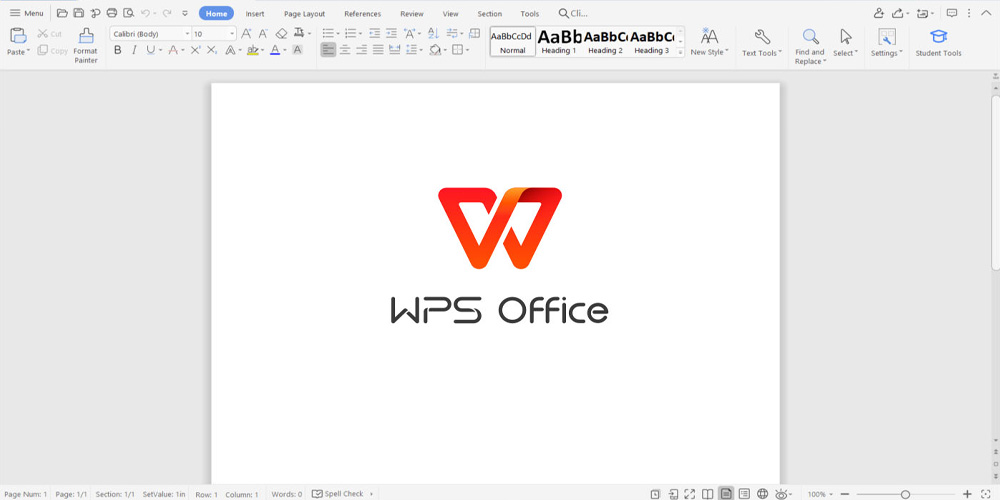Decrease paragraph indent
This screenshot has height=500, width=1000.
[374, 34]
